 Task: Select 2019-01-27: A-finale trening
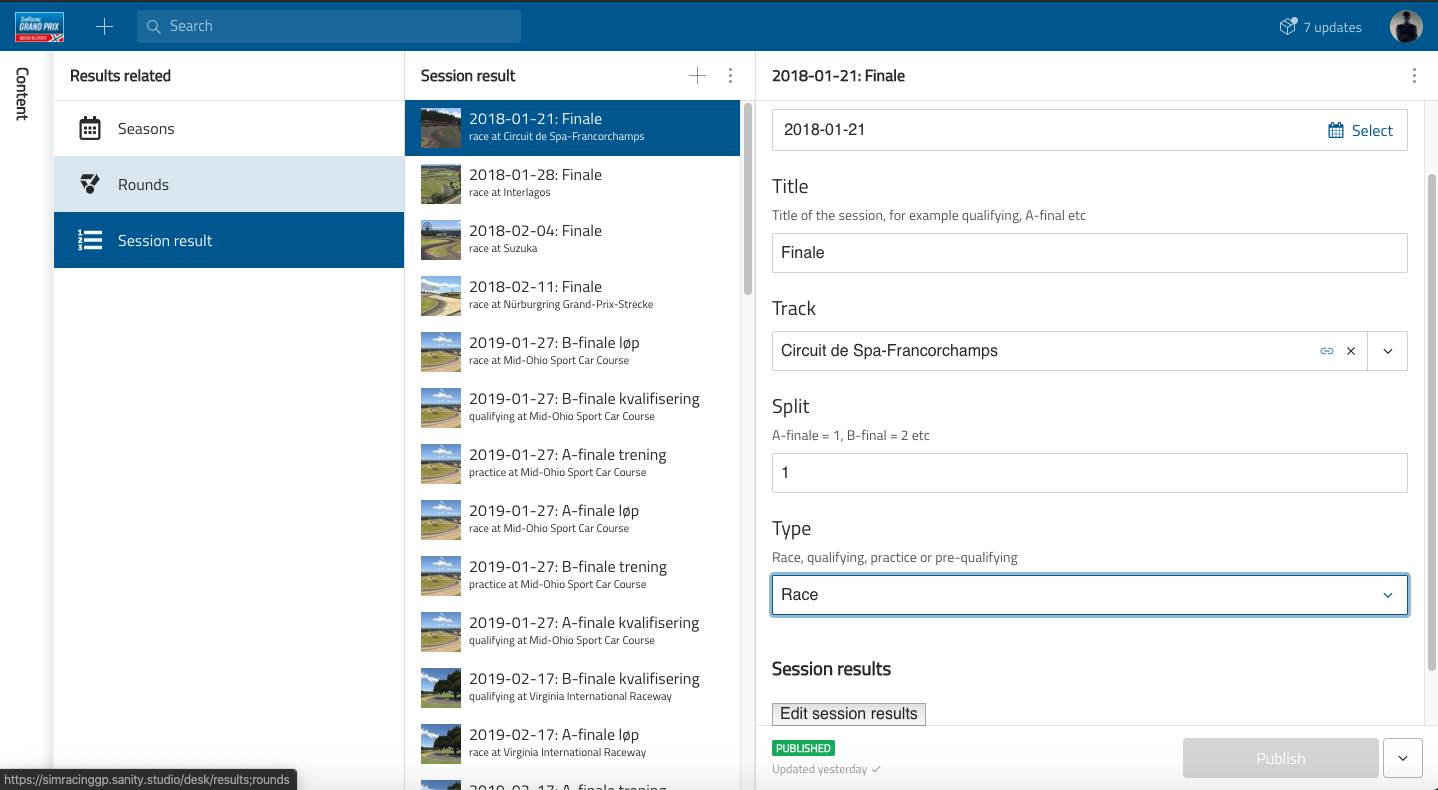[x=572, y=463]
